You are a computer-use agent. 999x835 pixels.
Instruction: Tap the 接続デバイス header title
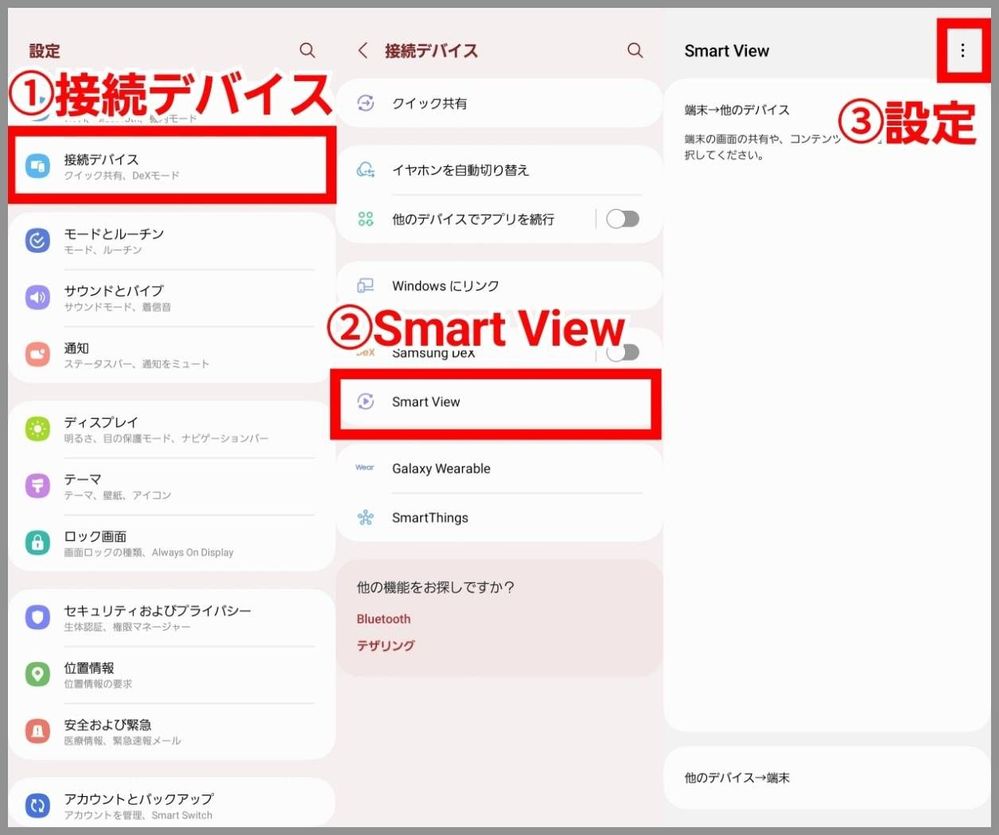(x=431, y=51)
